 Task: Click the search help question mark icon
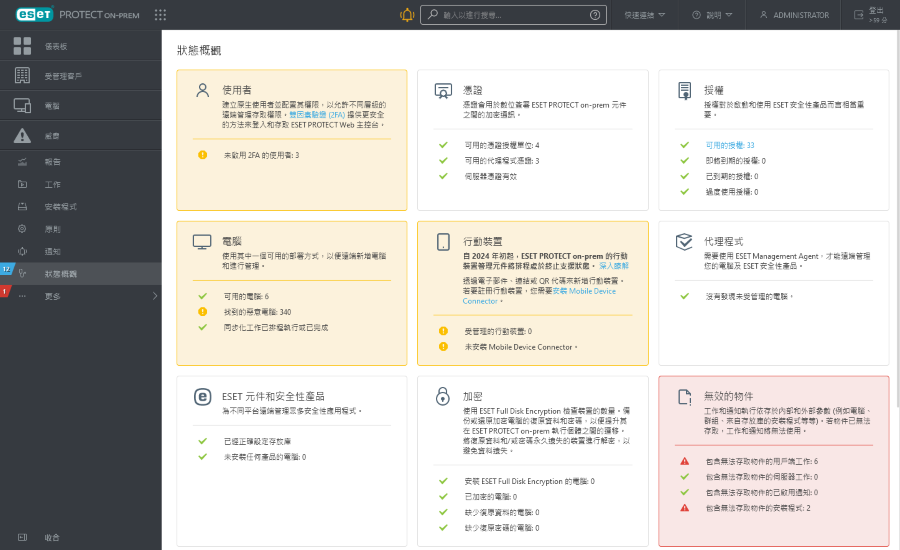pyautogui.click(x=596, y=15)
